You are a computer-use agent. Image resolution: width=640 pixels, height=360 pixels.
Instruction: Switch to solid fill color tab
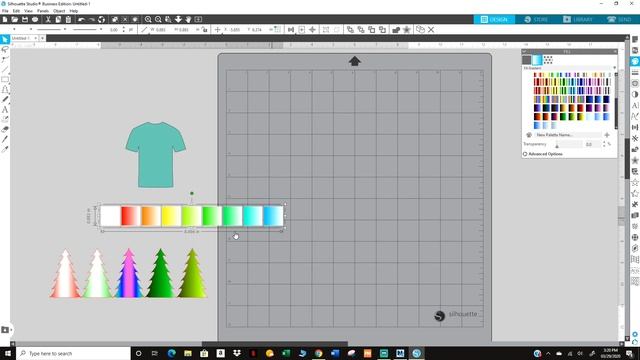[x=527, y=60]
